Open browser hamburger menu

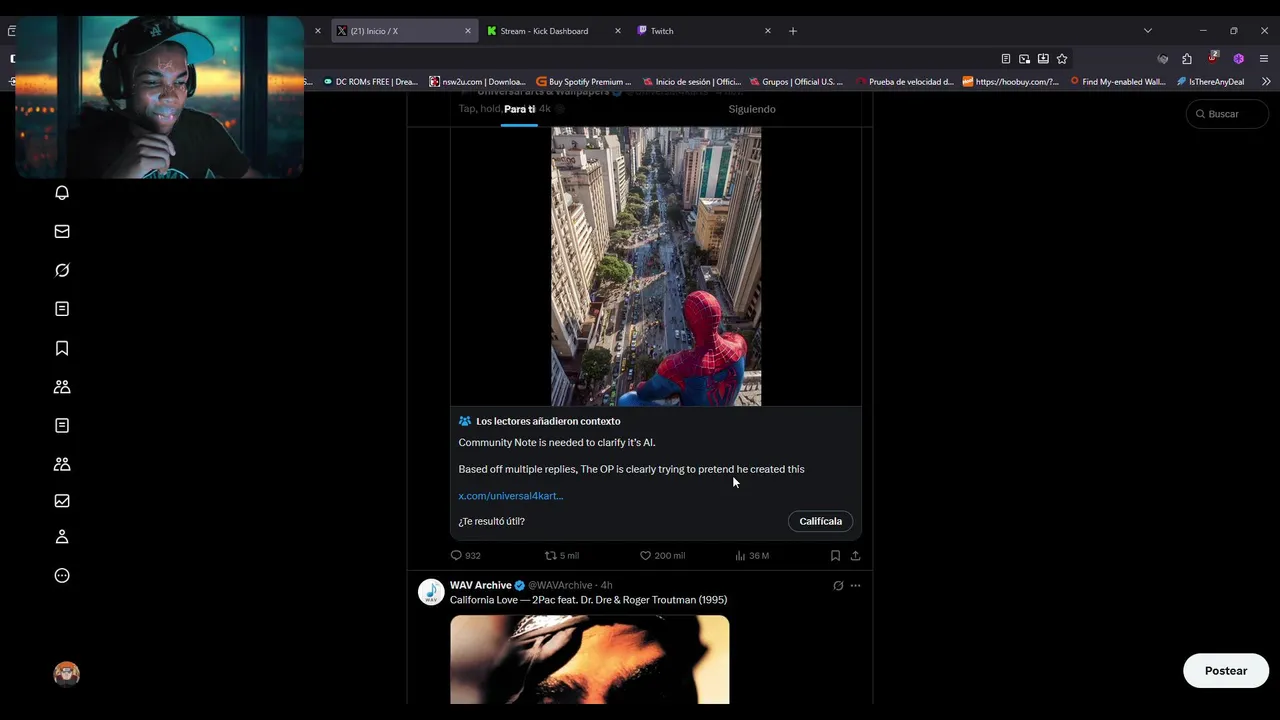(x=1264, y=59)
